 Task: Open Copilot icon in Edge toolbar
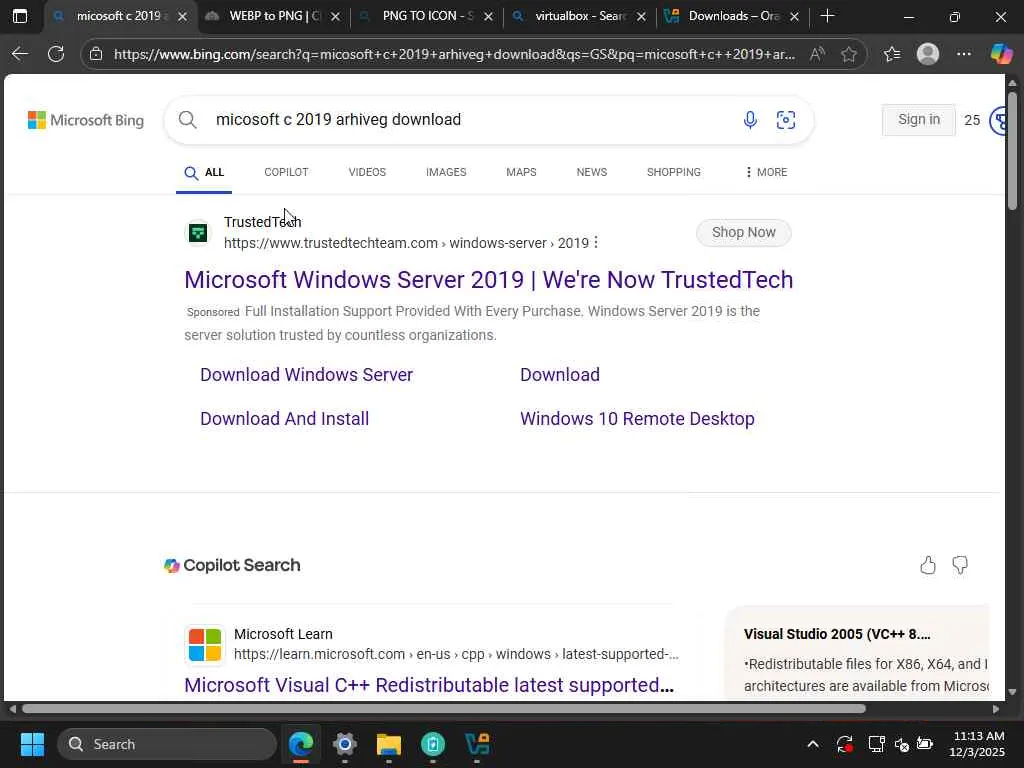point(1001,54)
